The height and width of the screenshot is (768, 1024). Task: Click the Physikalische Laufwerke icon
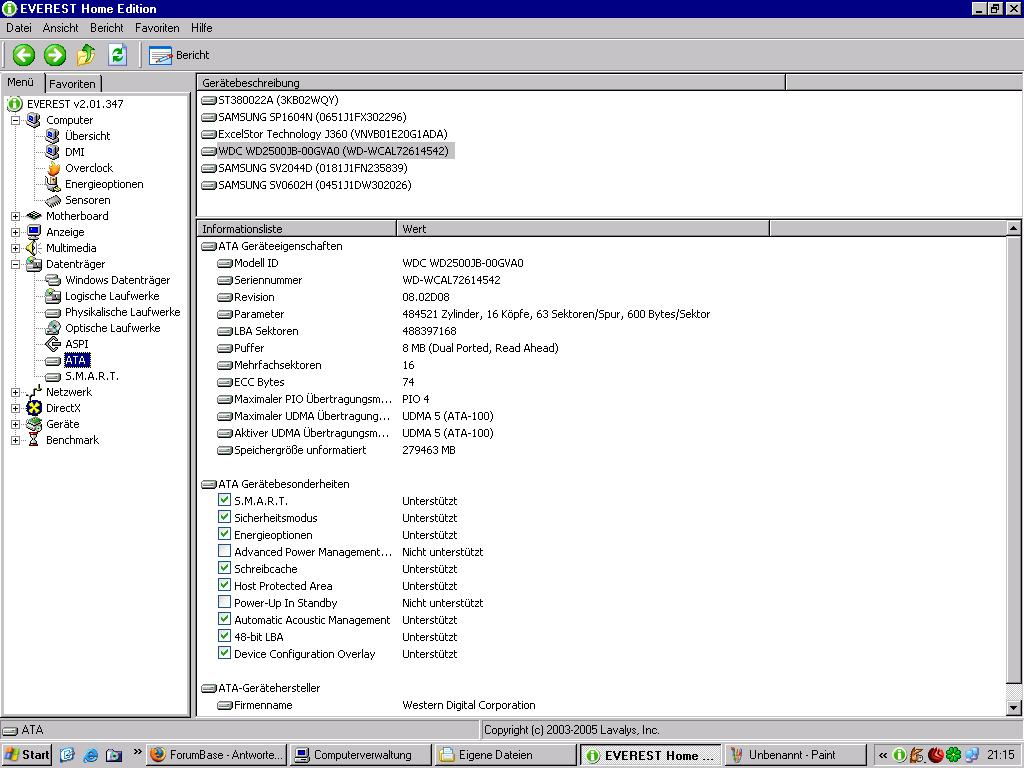53,312
